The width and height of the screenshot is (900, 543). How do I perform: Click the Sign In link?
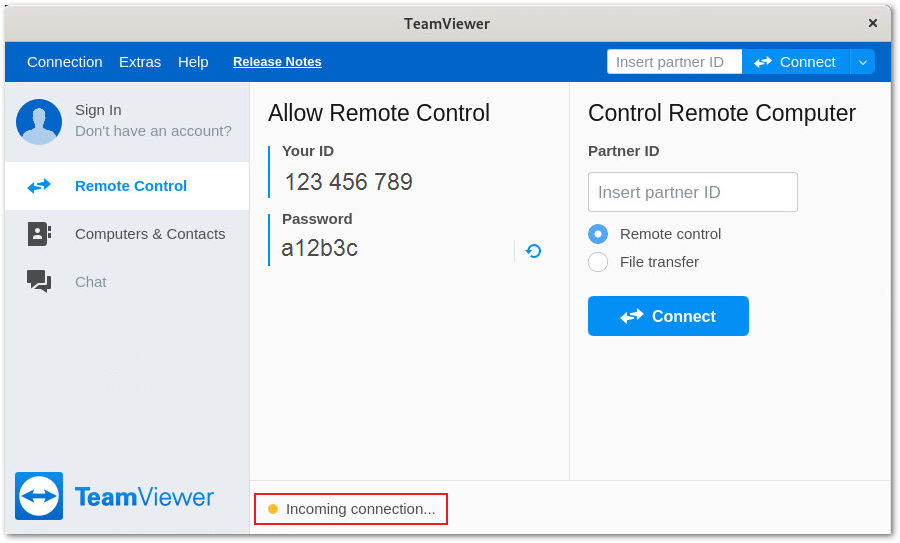point(98,110)
